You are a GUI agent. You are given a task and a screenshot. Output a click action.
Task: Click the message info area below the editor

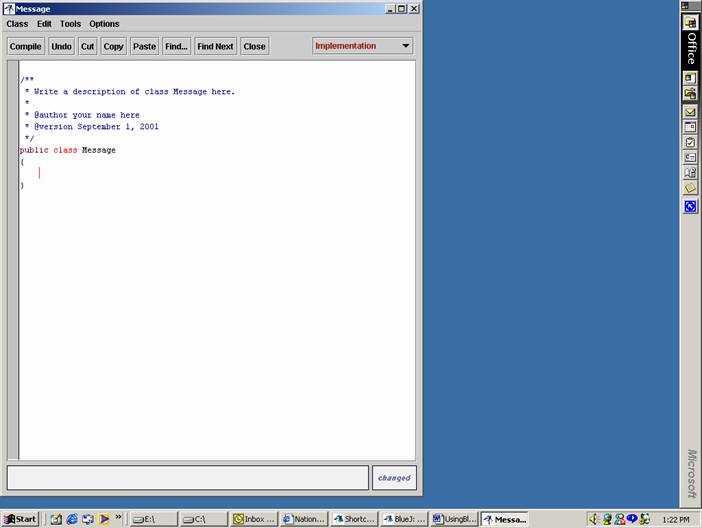[x=188, y=477]
